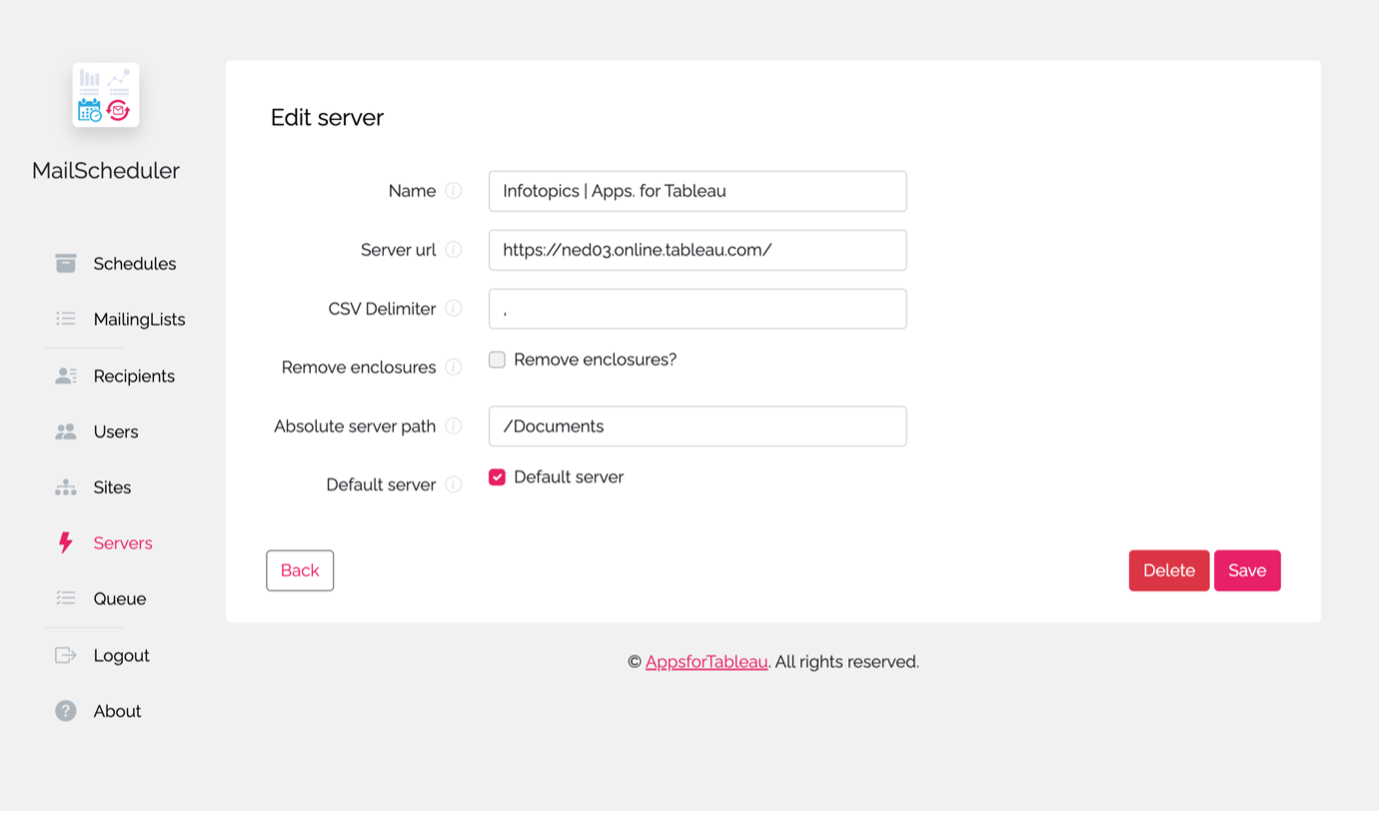This screenshot has height=815, width=1384.
Task: Click the Queue checklist icon
Action: tap(66, 598)
